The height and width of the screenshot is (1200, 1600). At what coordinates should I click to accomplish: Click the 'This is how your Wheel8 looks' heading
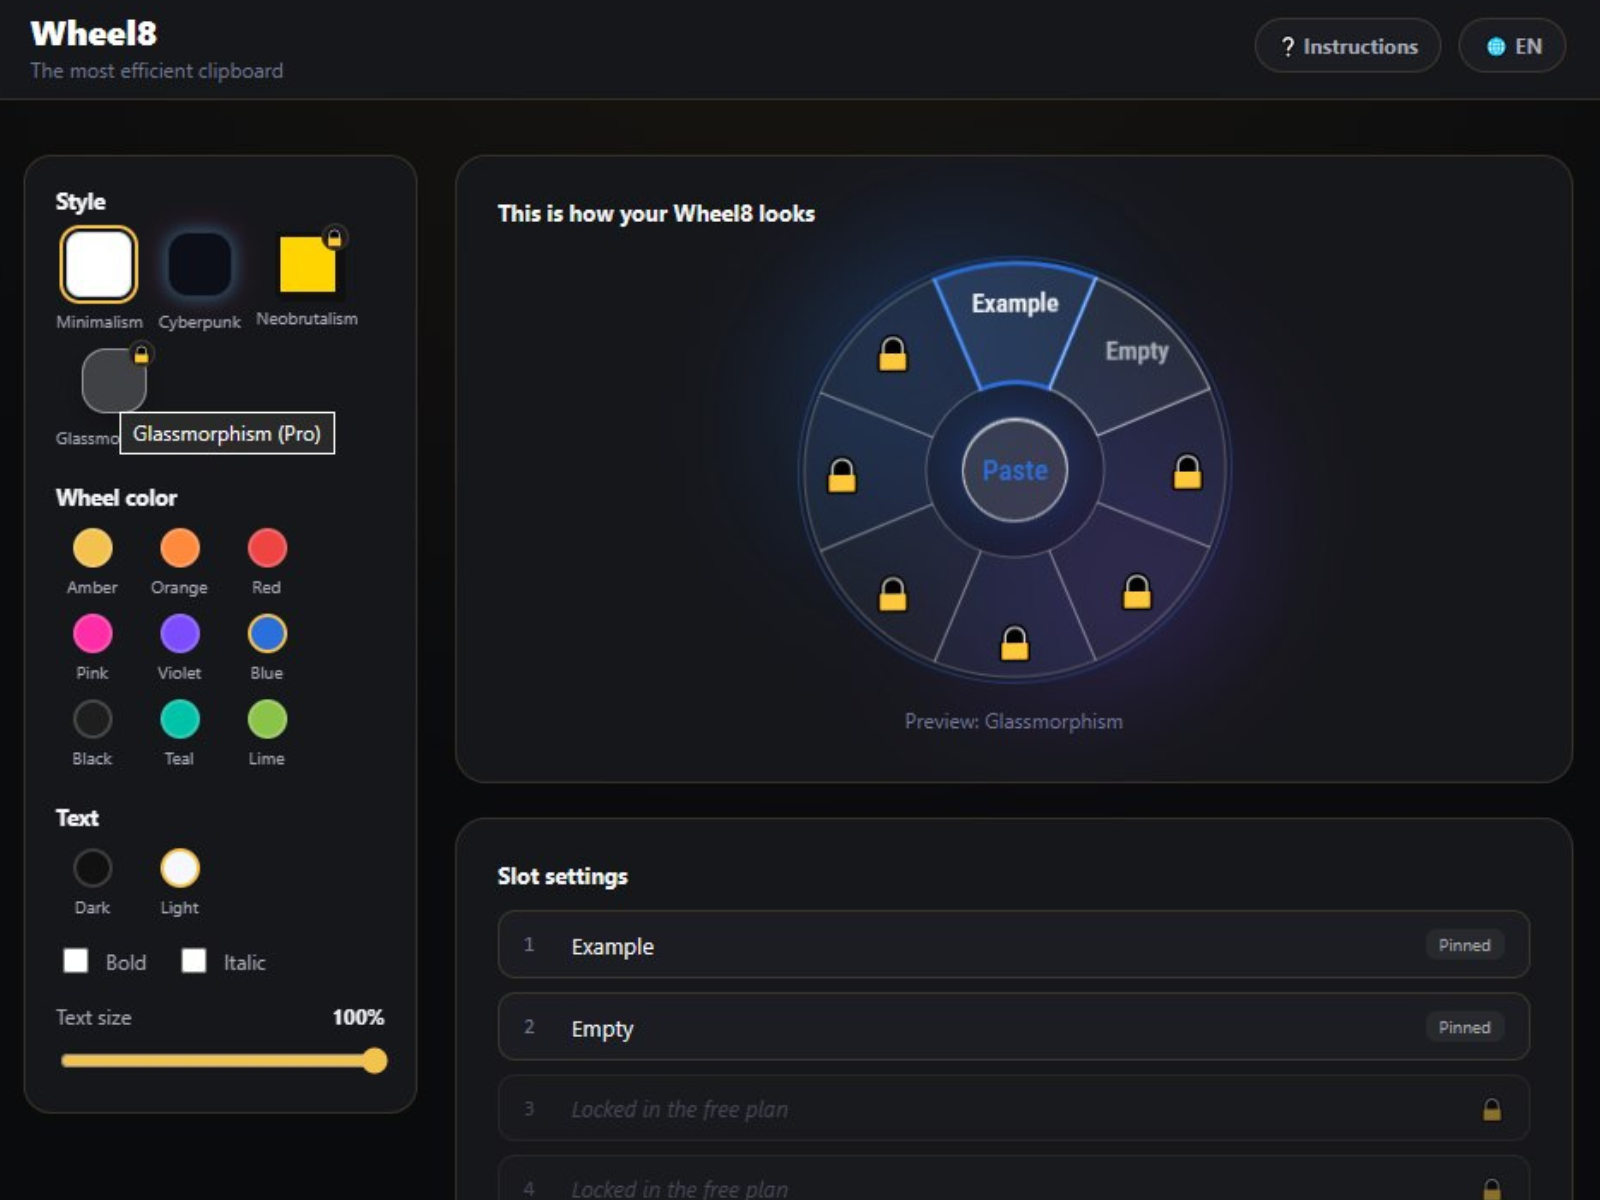pos(656,213)
